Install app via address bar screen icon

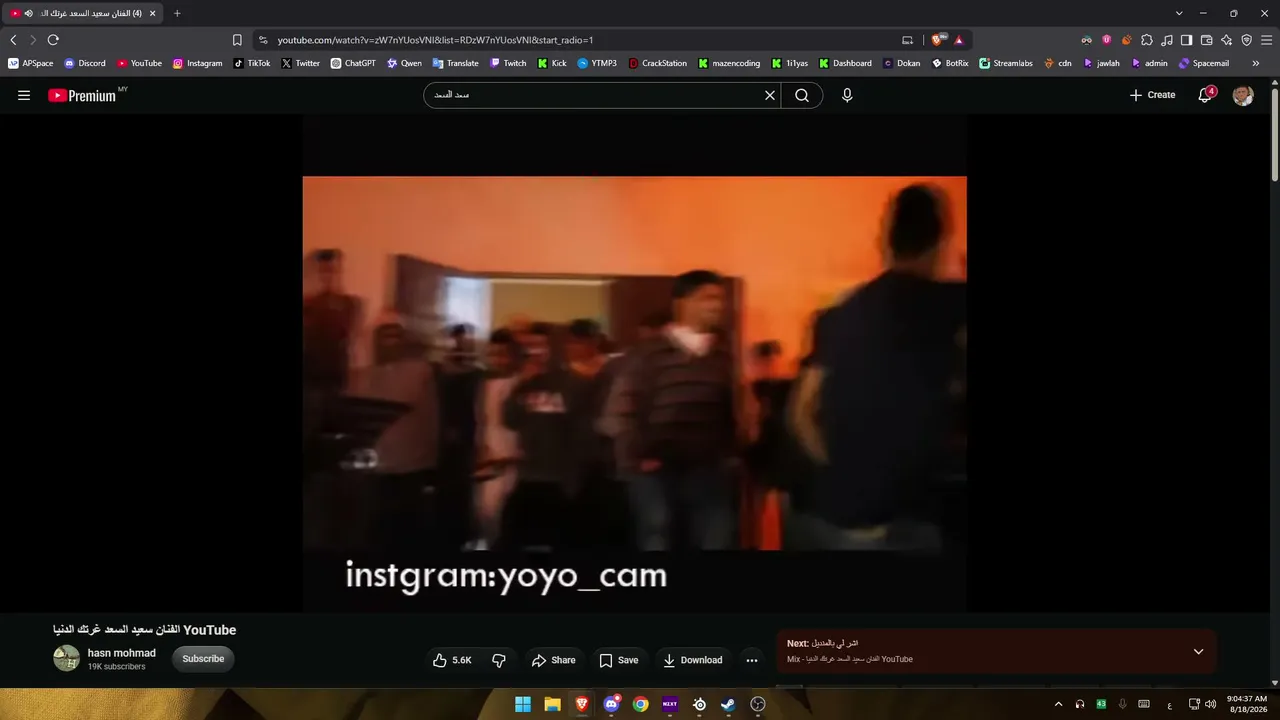click(908, 40)
